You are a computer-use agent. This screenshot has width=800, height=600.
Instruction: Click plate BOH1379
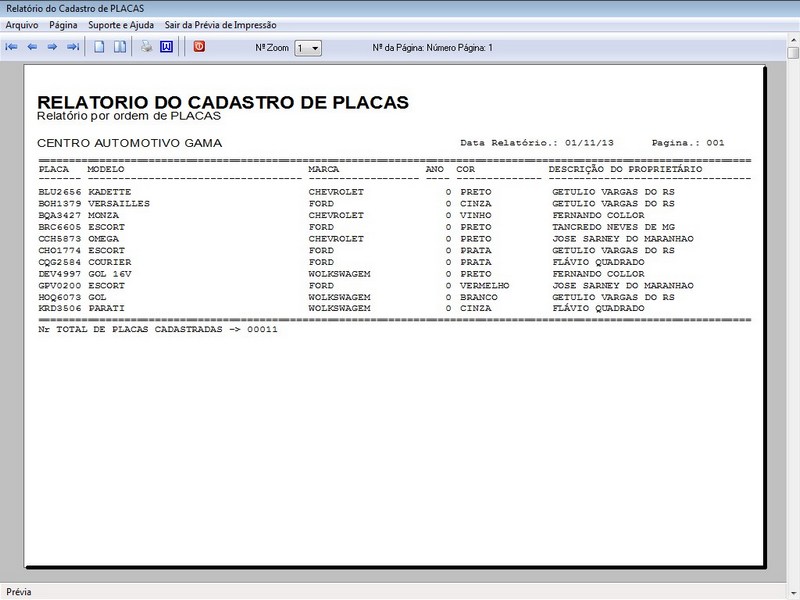coord(60,204)
